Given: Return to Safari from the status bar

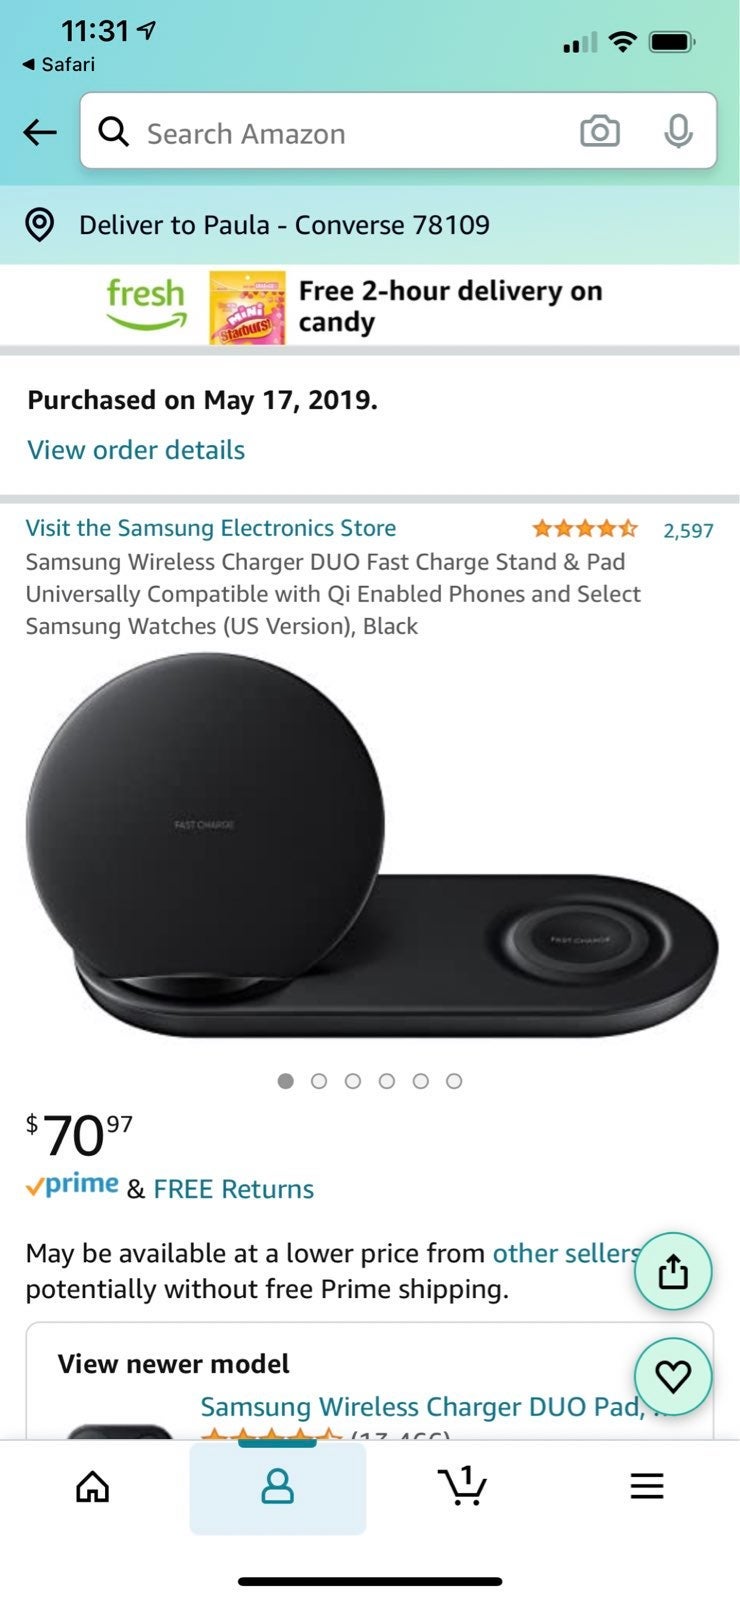Looking at the screenshot, I should click(59, 64).
